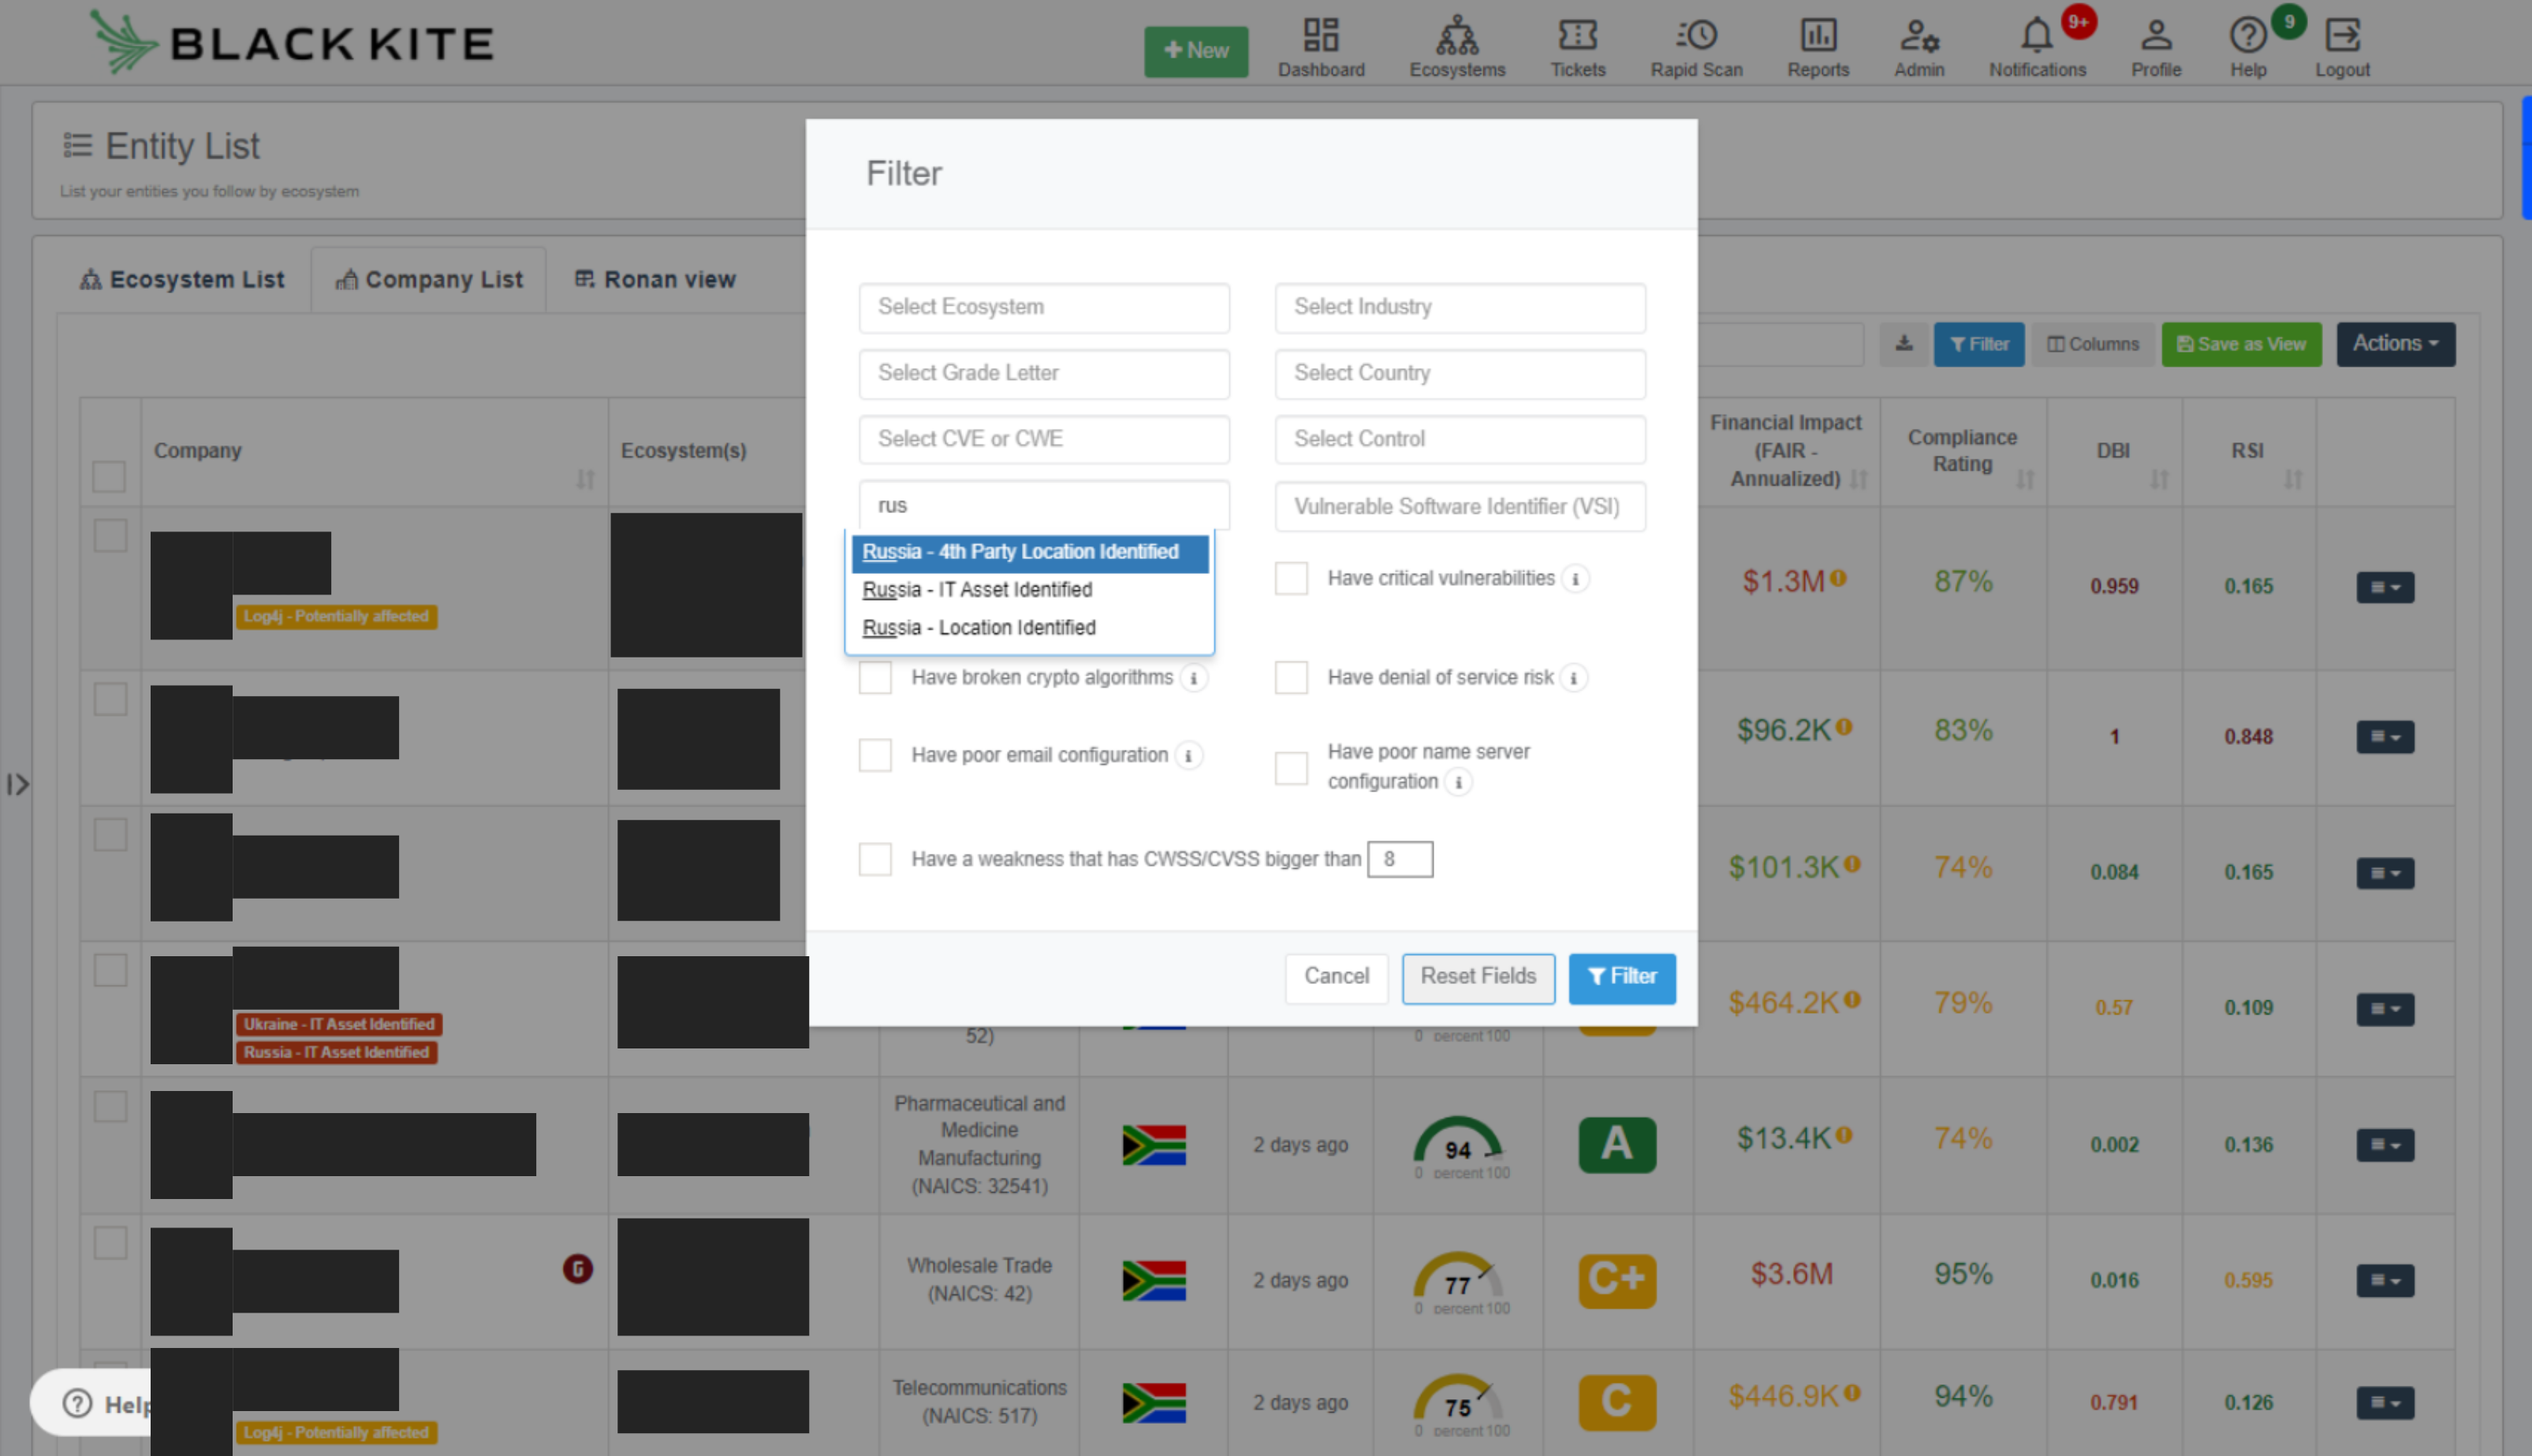This screenshot has width=2532, height=1456.
Task: Click info icon next to $1.3M financial impact
Action: pos(1838,578)
